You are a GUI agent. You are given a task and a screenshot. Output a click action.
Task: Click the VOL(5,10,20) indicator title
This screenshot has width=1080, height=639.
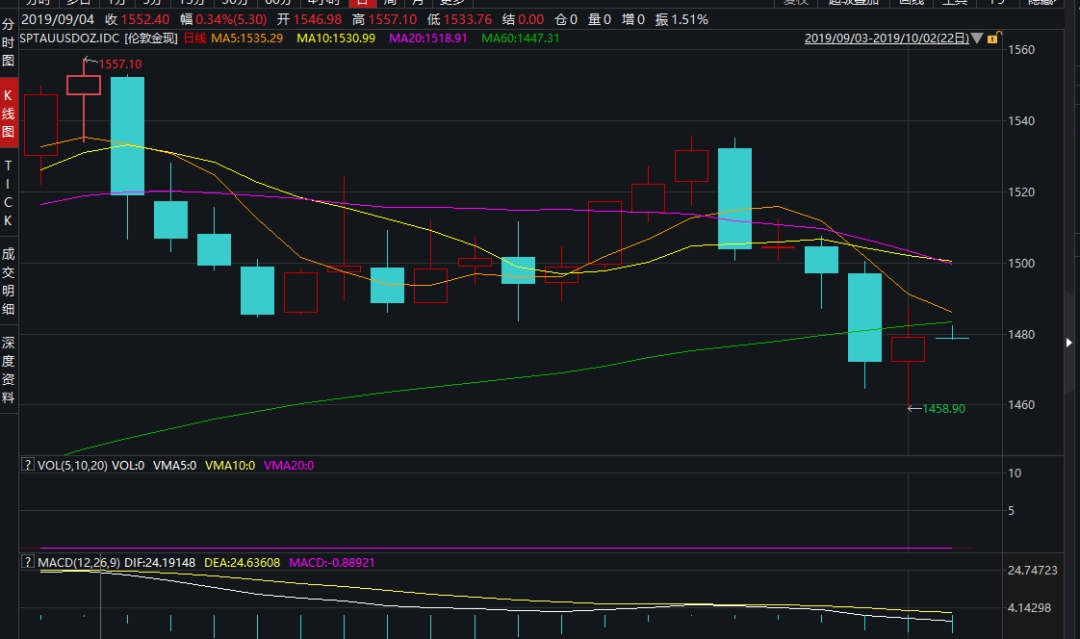70,465
